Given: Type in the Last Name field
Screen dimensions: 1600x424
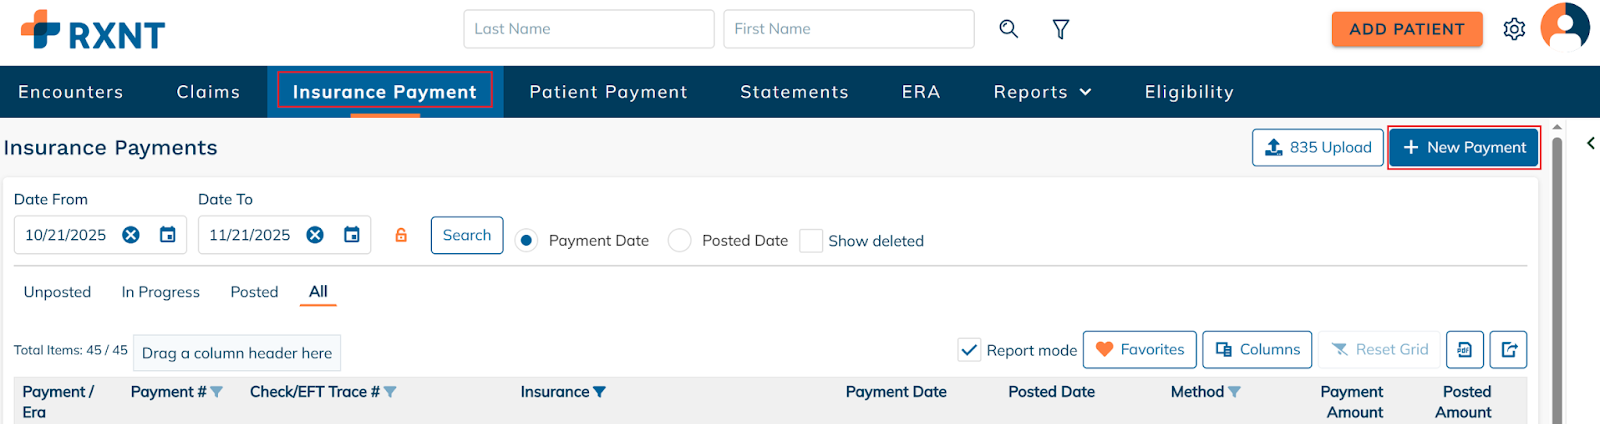Looking at the screenshot, I should [588, 29].
